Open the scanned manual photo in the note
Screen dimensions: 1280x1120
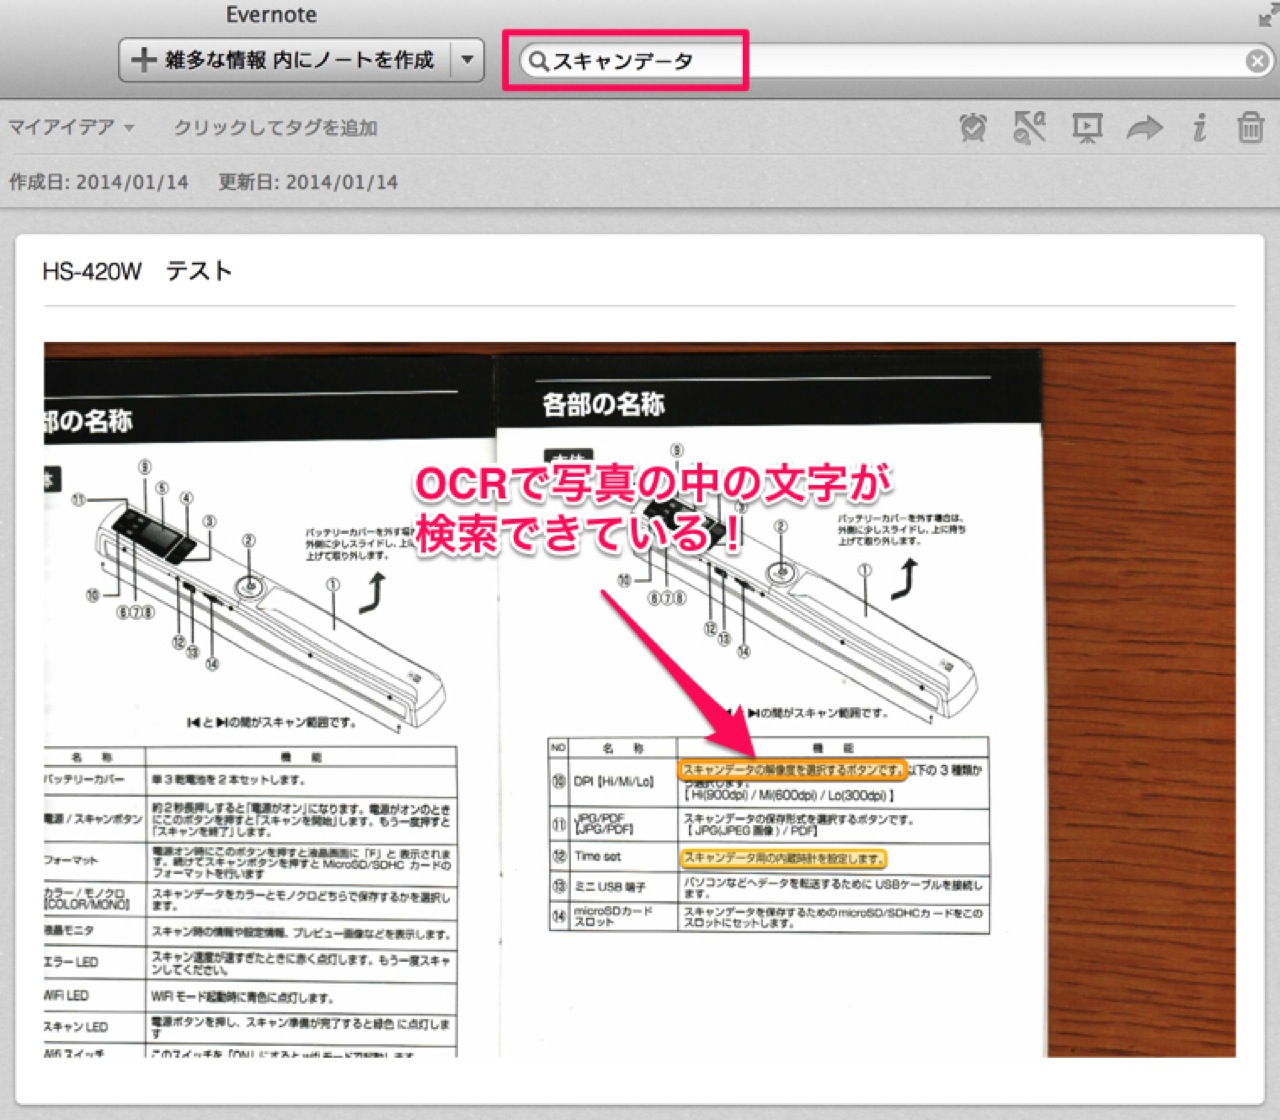point(640,700)
